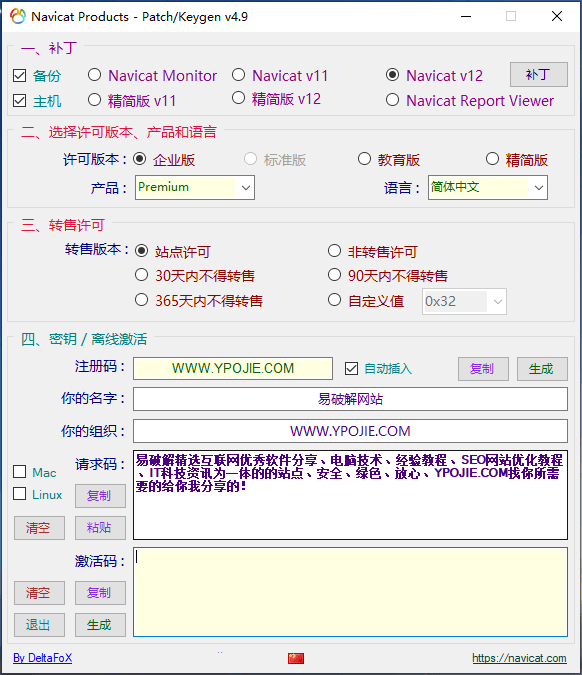Click 生成 button beside the 注册码 field
The width and height of the screenshot is (582, 675).
542,369
